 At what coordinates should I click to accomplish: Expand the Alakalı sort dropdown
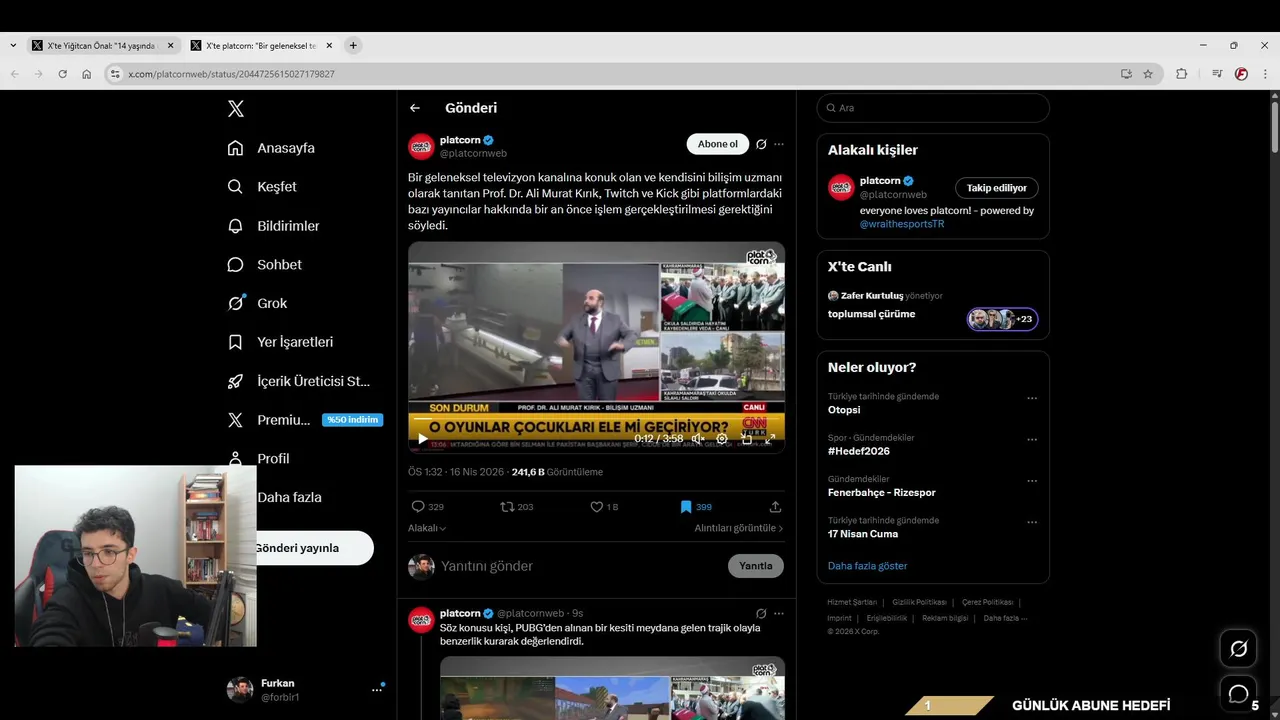(x=427, y=528)
